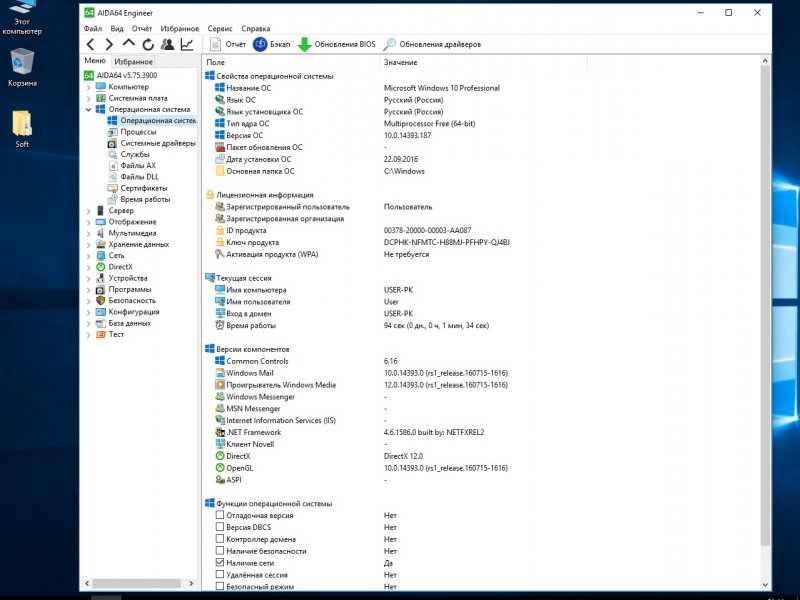Go forward with the right arrow toolbar icon
Image resolution: width=800 pixels, height=600 pixels.
(109, 44)
